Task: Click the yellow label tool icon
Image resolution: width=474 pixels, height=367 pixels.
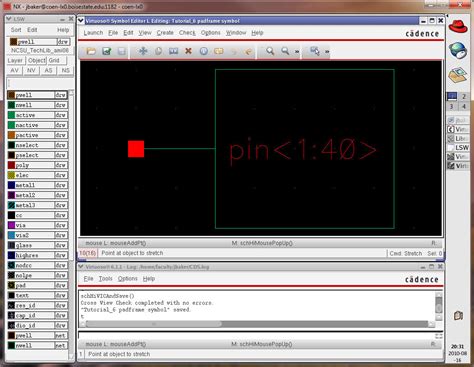Action: coord(219,51)
